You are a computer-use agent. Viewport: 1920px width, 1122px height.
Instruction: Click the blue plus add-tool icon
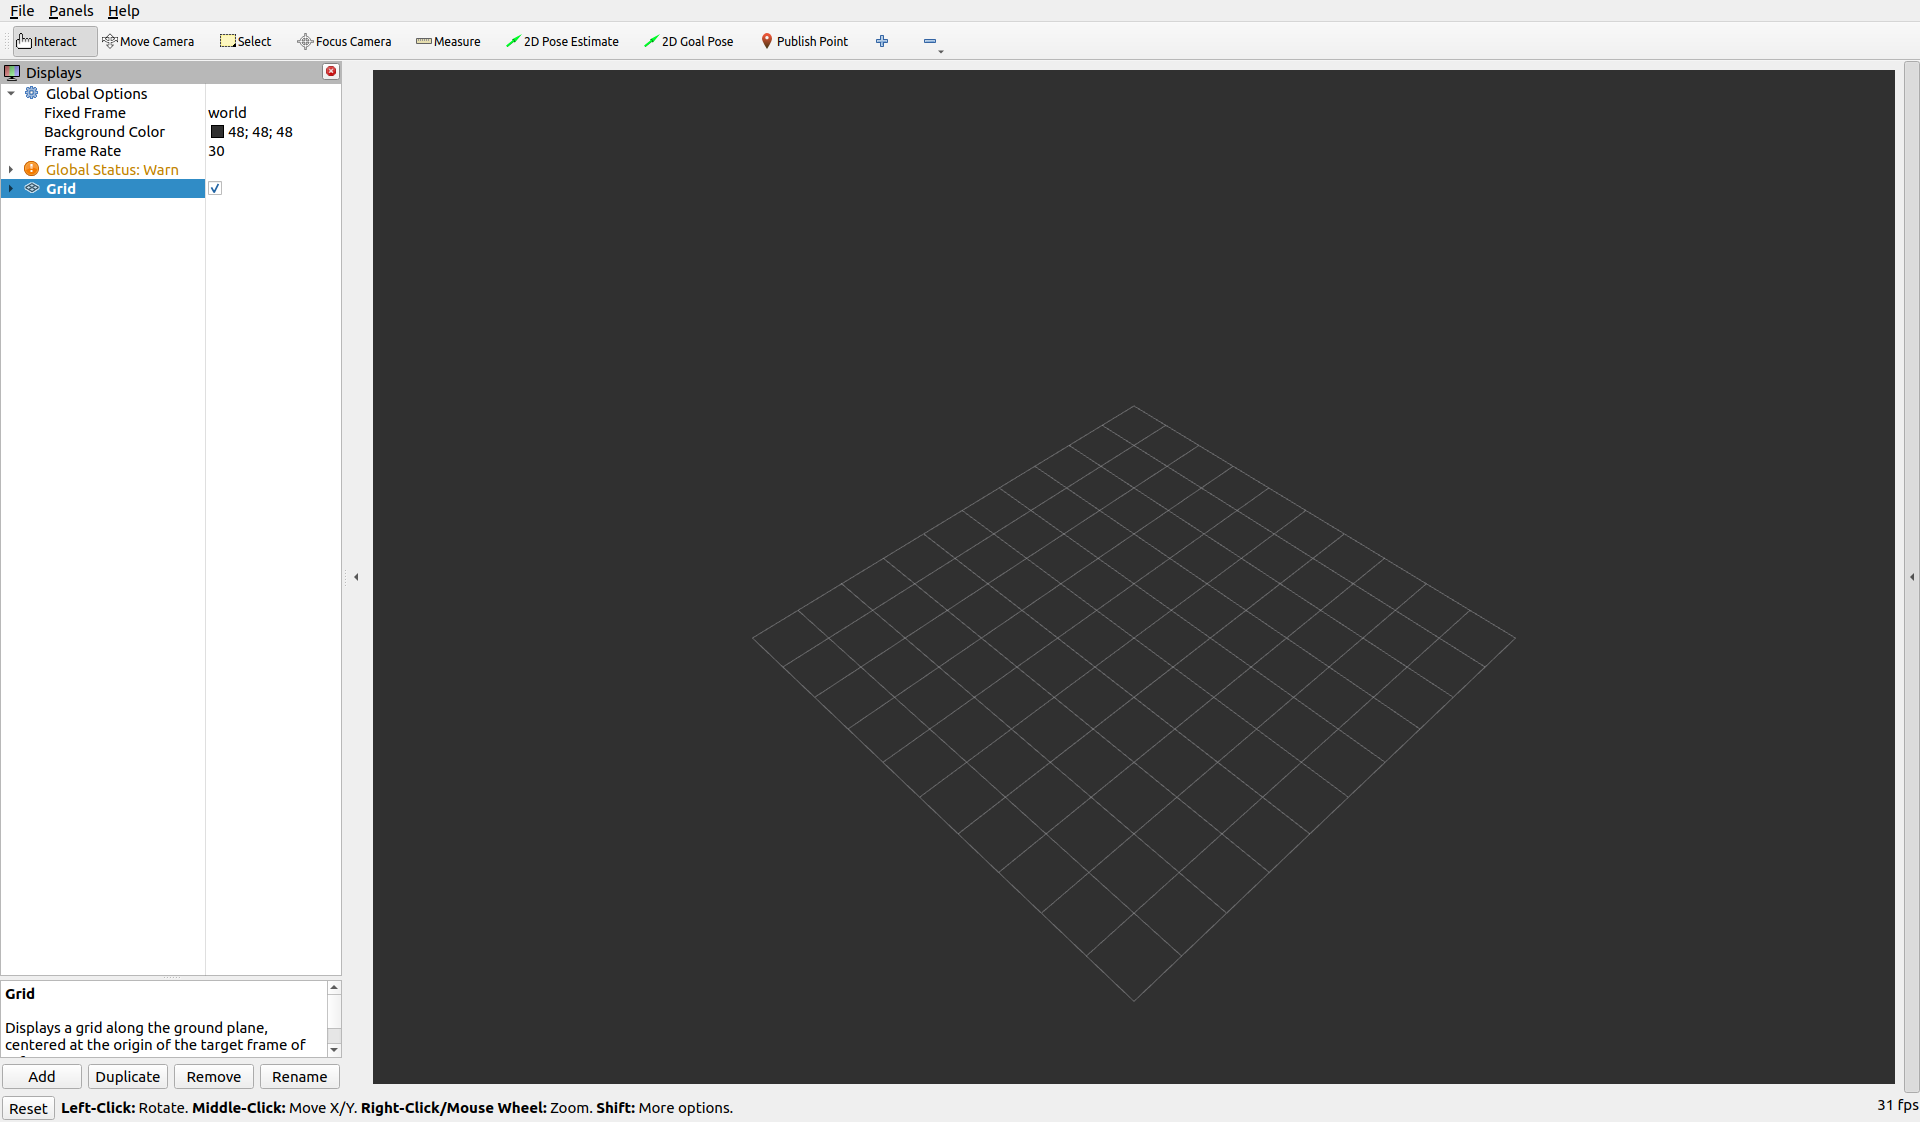tap(882, 41)
